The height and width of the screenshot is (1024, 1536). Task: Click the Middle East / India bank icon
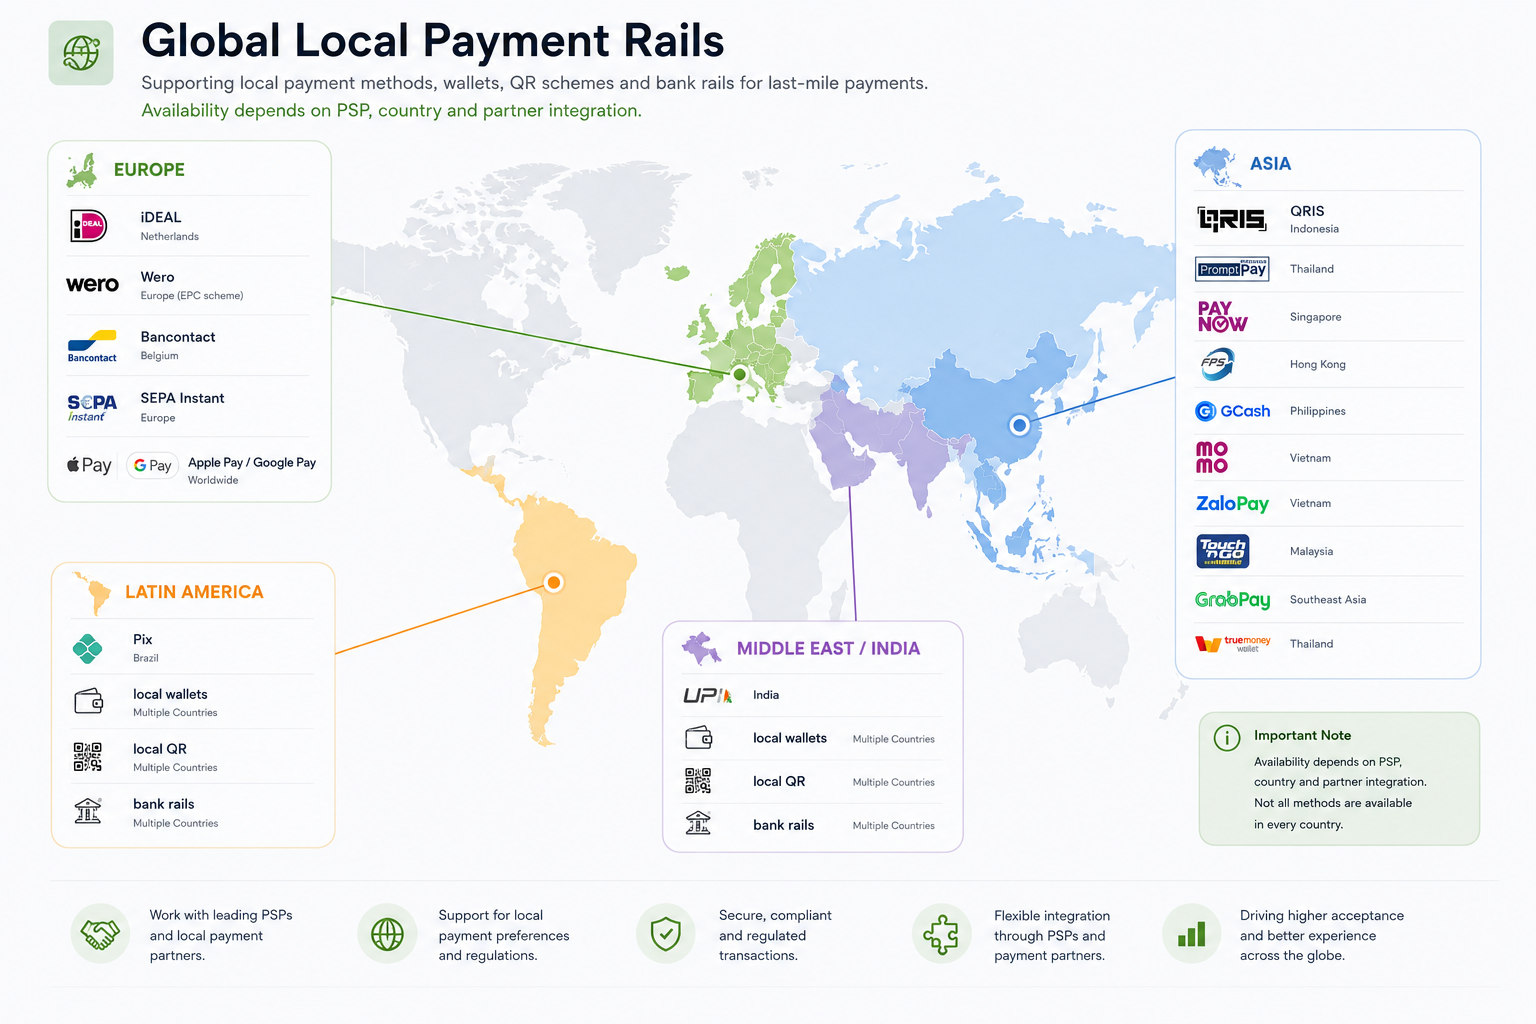698,823
